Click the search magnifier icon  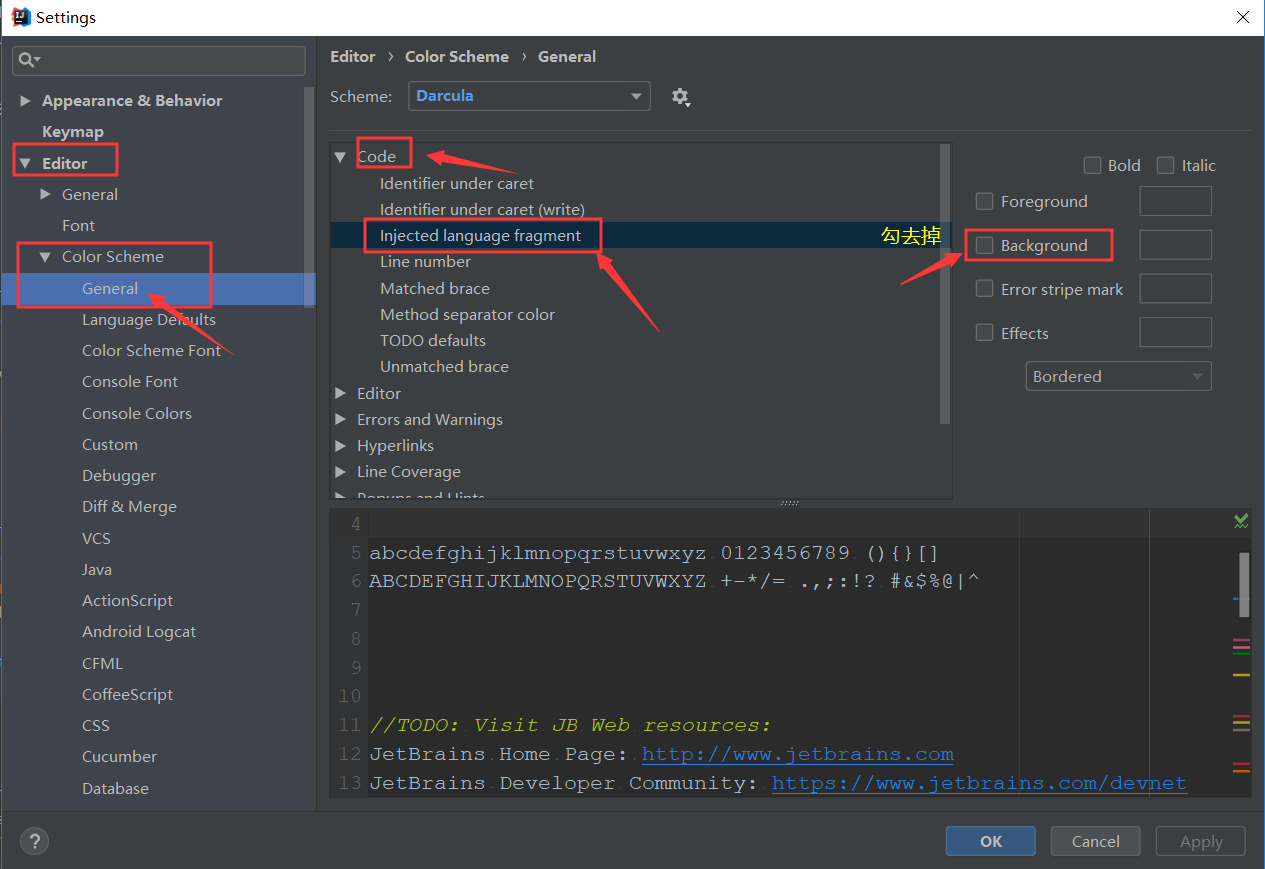(28, 61)
